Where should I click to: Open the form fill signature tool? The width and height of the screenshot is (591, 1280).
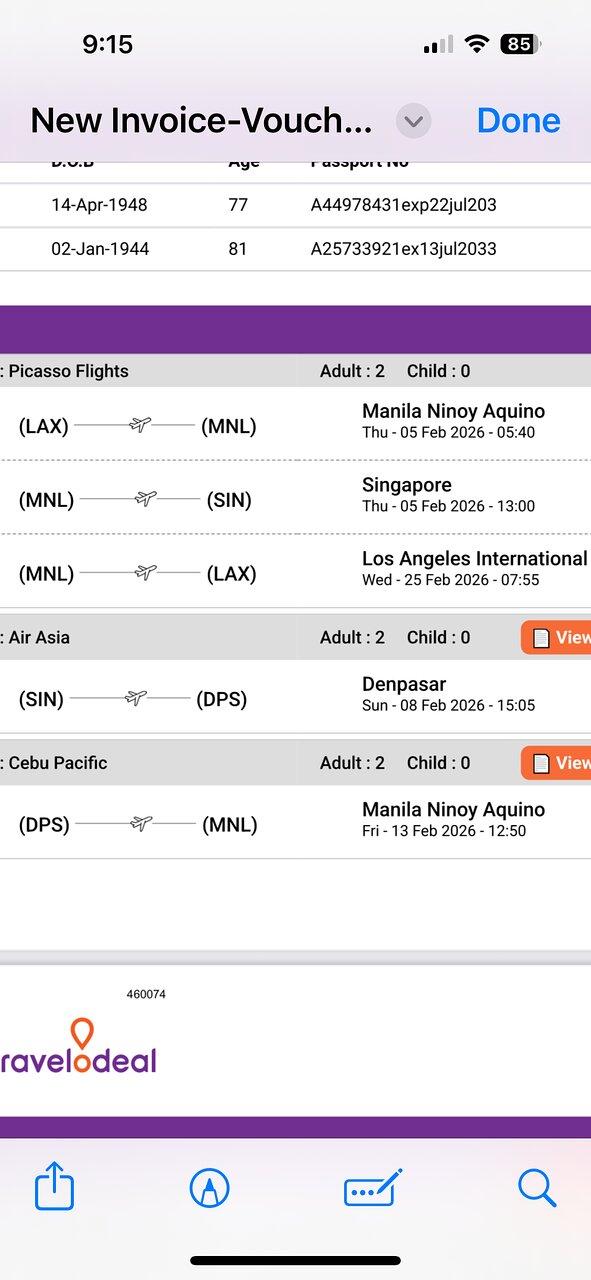coord(373,1188)
